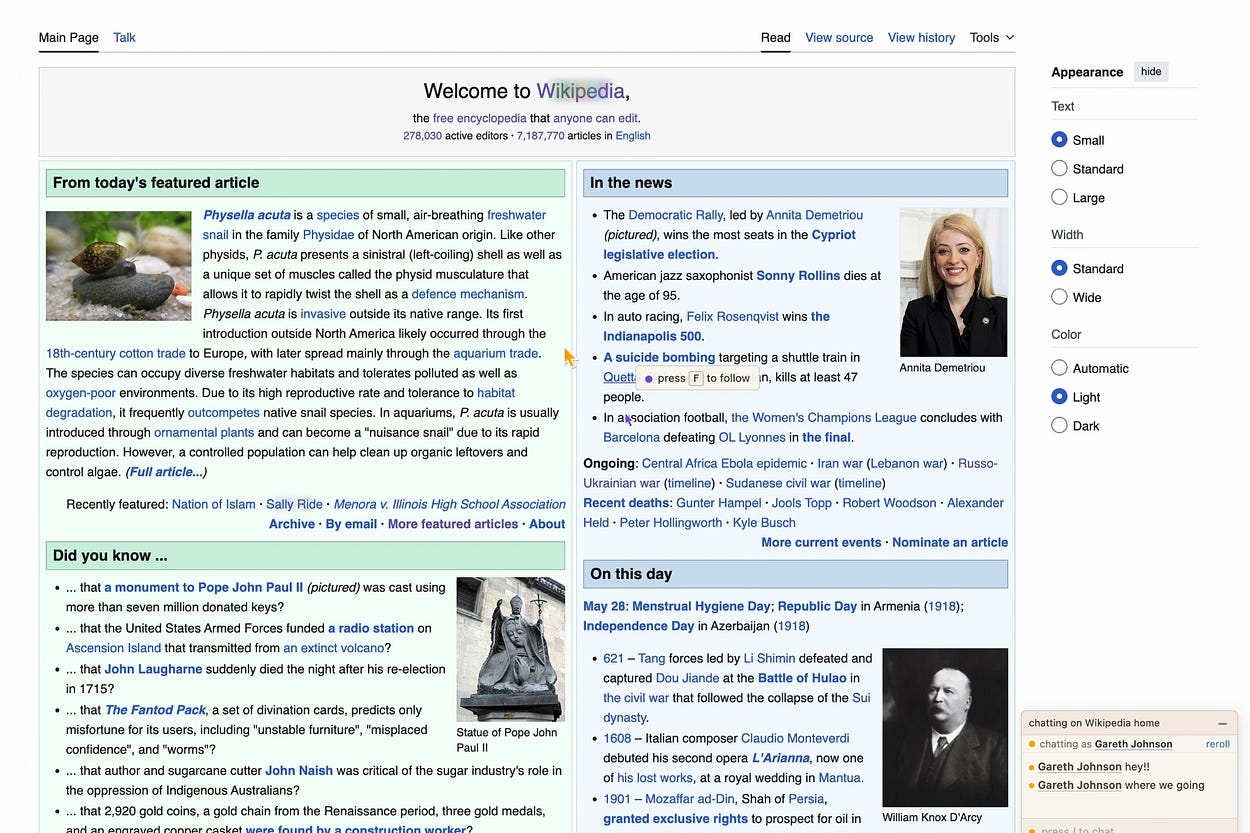Follow the 'Felix Rosenqvist' link

(x=732, y=316)
